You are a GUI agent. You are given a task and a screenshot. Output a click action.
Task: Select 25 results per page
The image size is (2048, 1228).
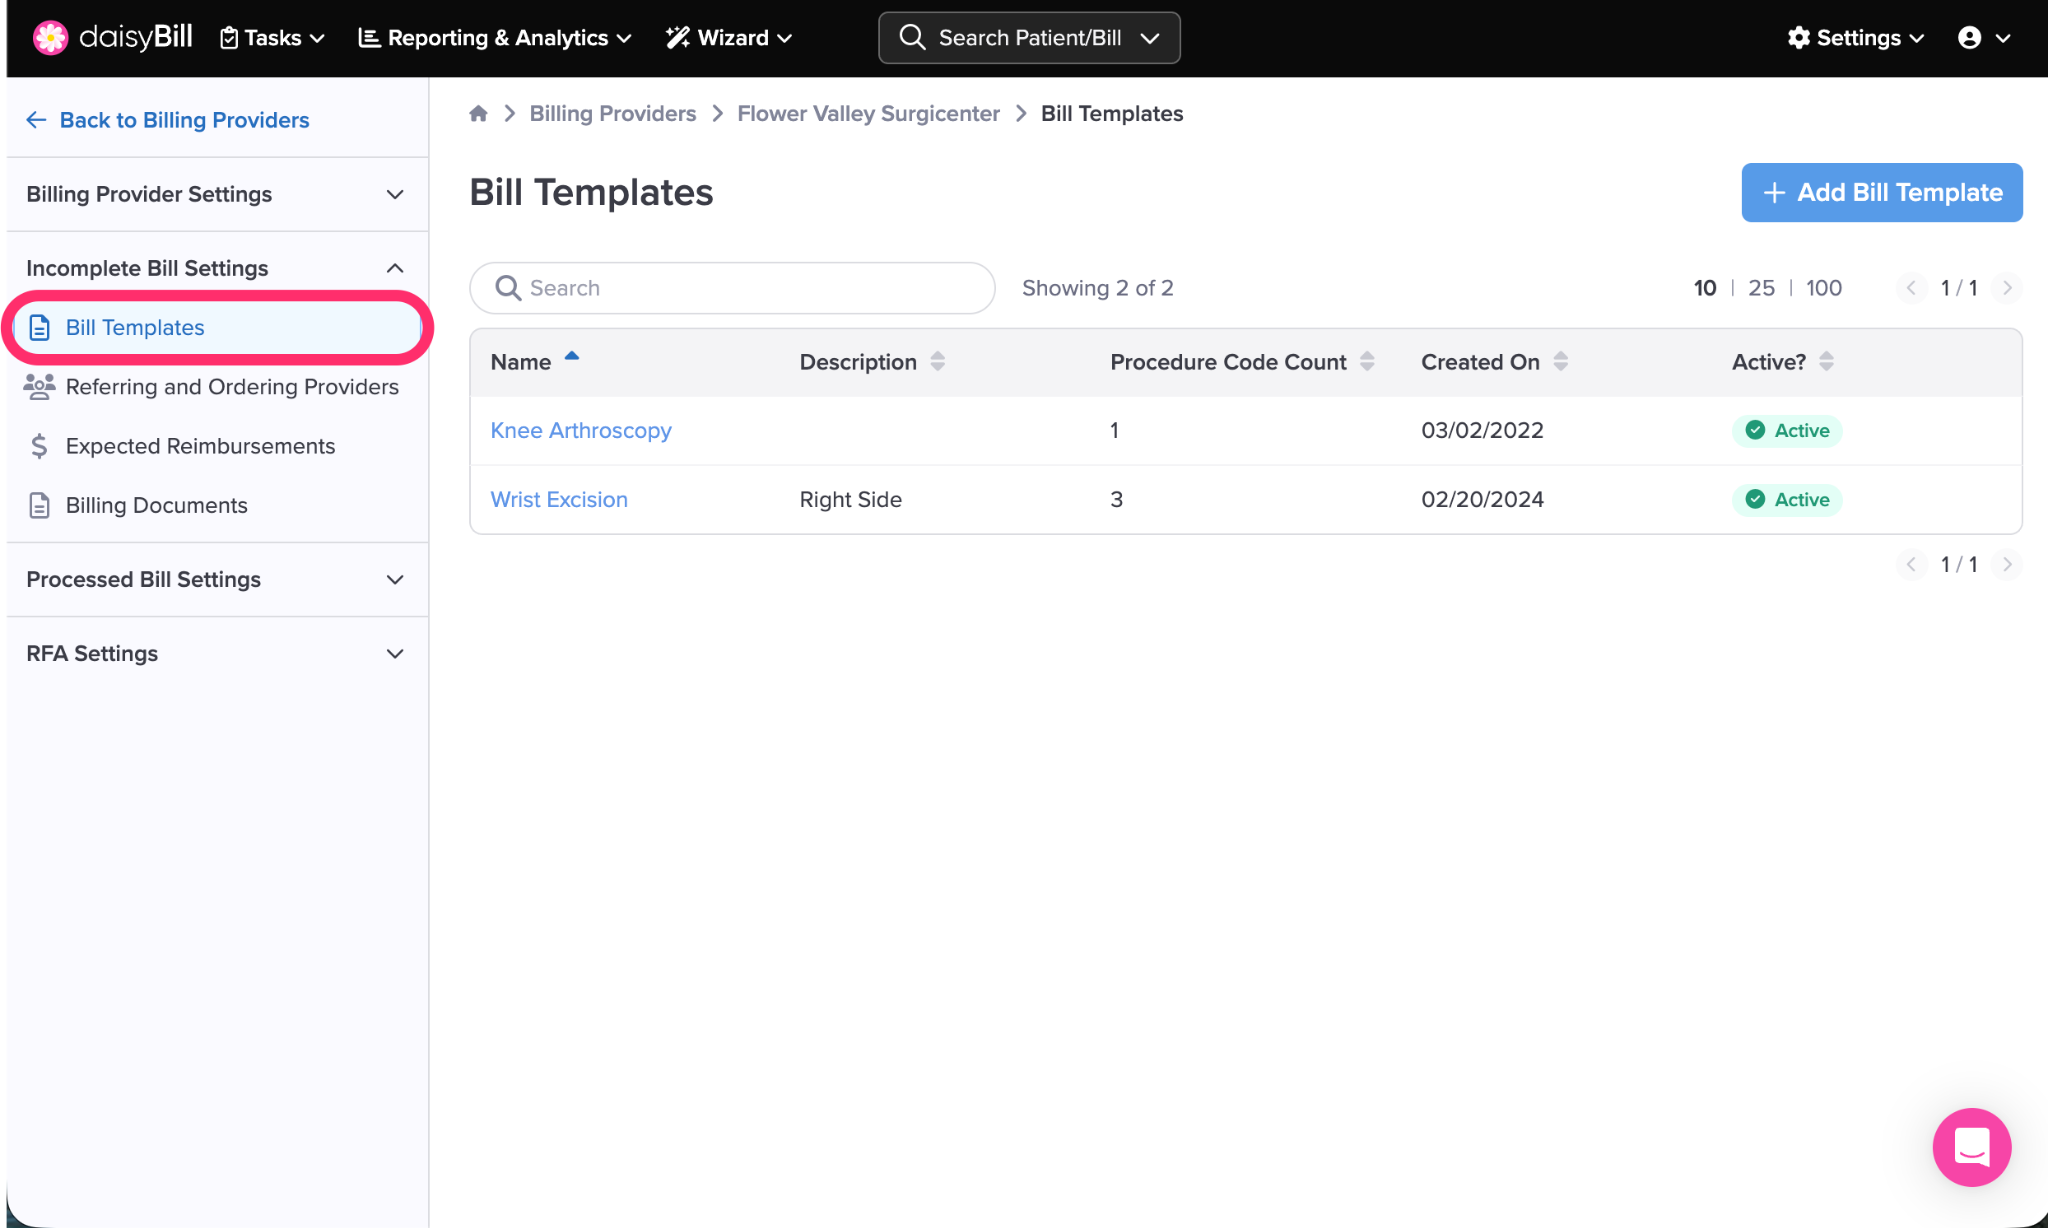[x=1761, y=288]
